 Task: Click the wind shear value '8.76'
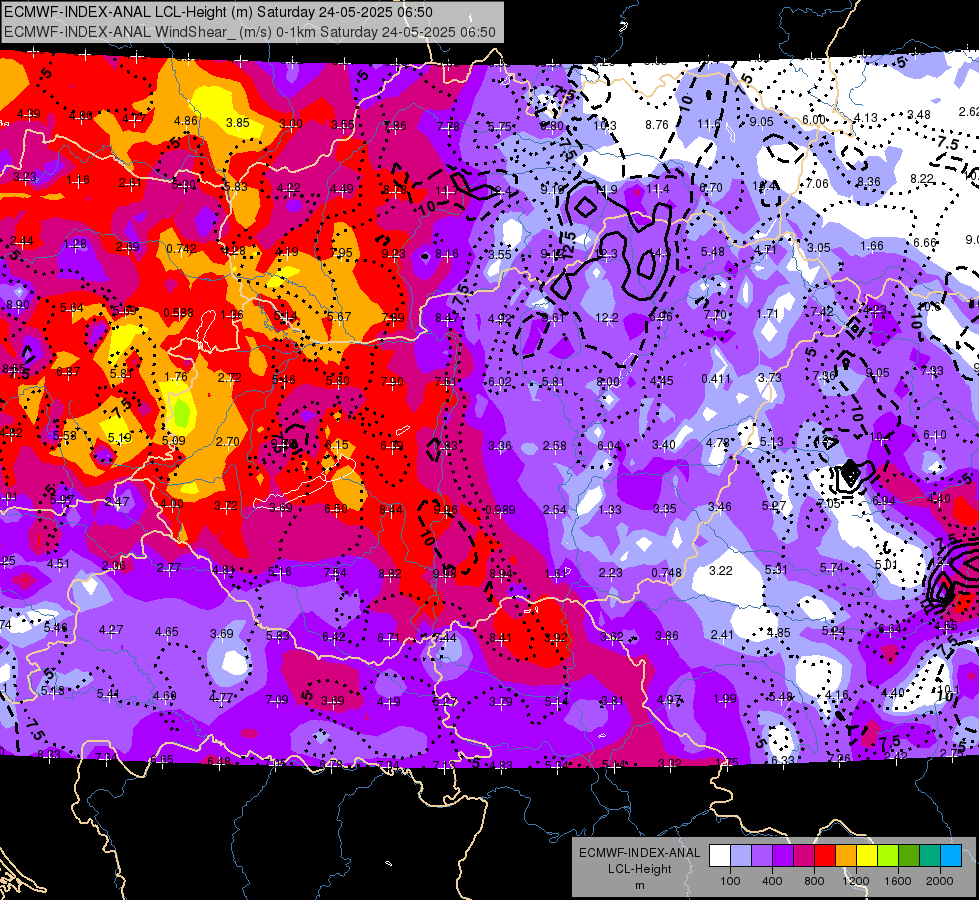pyautogui.click(x=657, y=125)
